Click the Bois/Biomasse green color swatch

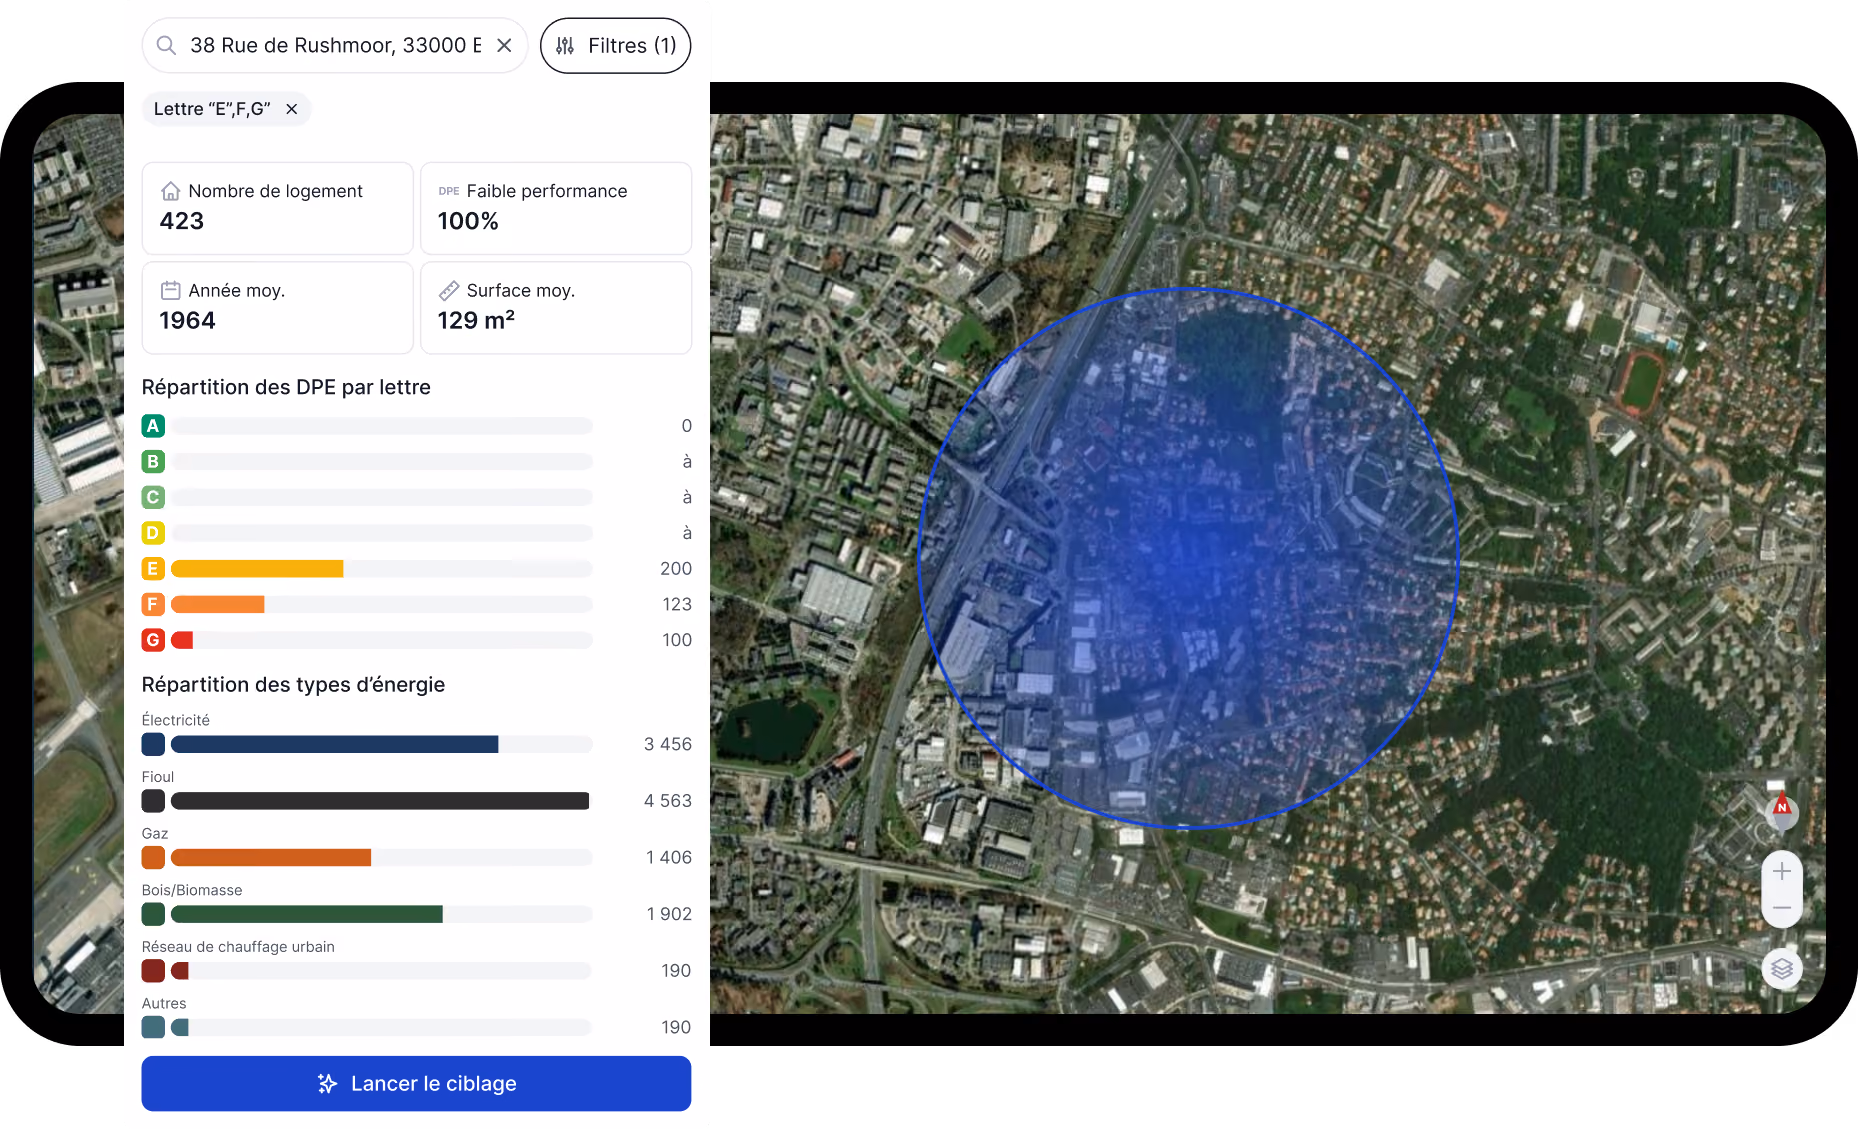(x=153, y=914)
